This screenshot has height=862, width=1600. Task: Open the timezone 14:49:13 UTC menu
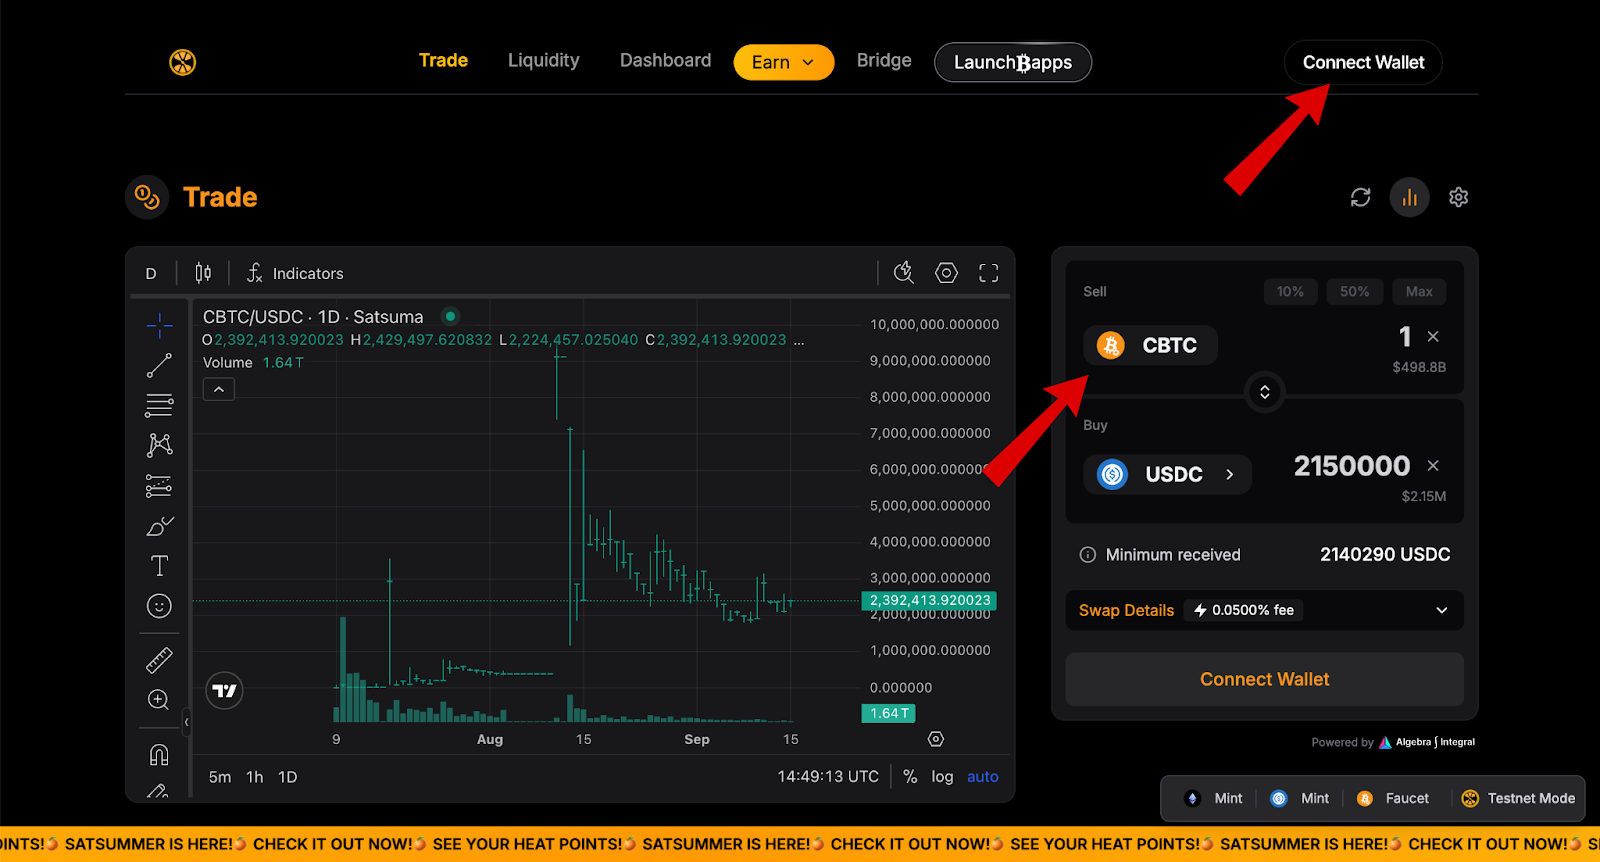[828, 777]
